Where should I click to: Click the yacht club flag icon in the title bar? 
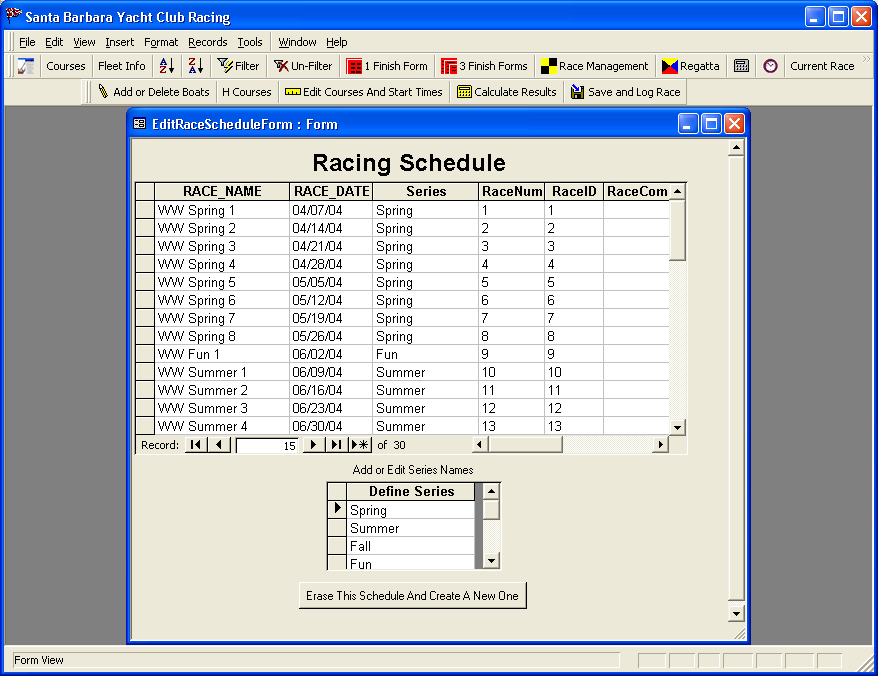[13, 16]
